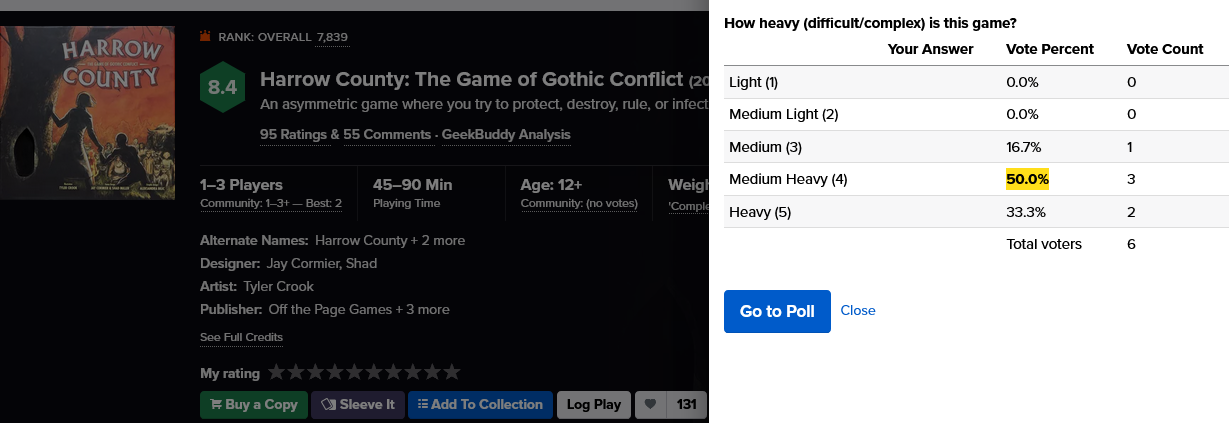Click the first rating star under My rating
The image size is (1229, 423).
pos(276,372)
